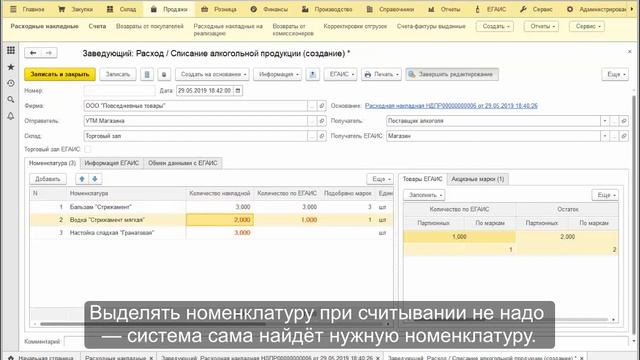Open Склад field link icon
This screenshot has height=360, width=640.
pos(322,136)
